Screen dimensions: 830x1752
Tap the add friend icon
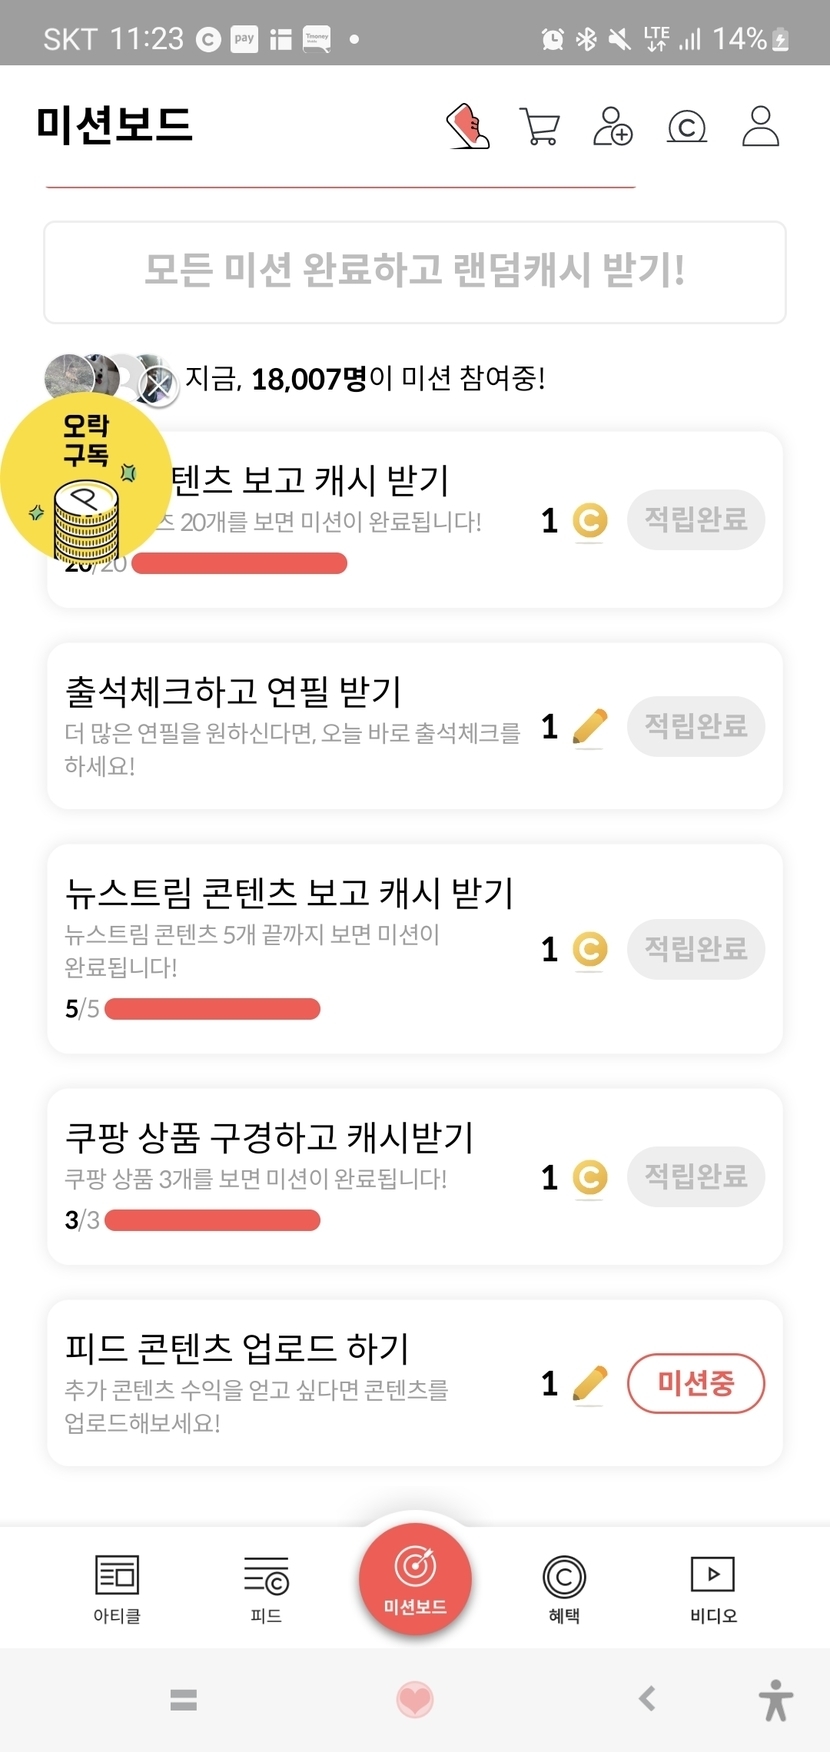point(612,127)
